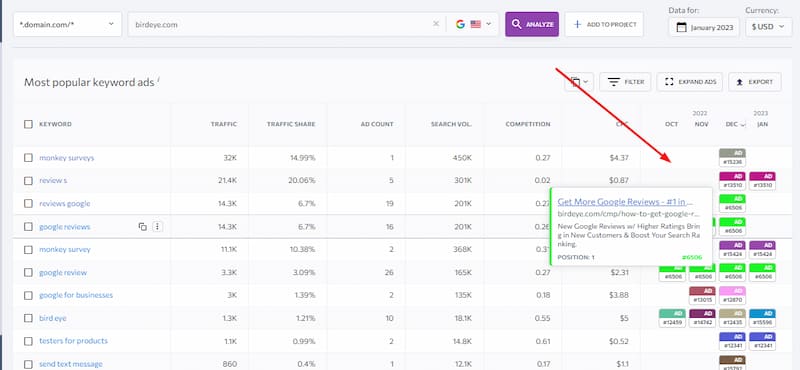Check the review s row checkbox
Image resolution: width=800 pixels, height=370 pixels.
tap(28, 181)
